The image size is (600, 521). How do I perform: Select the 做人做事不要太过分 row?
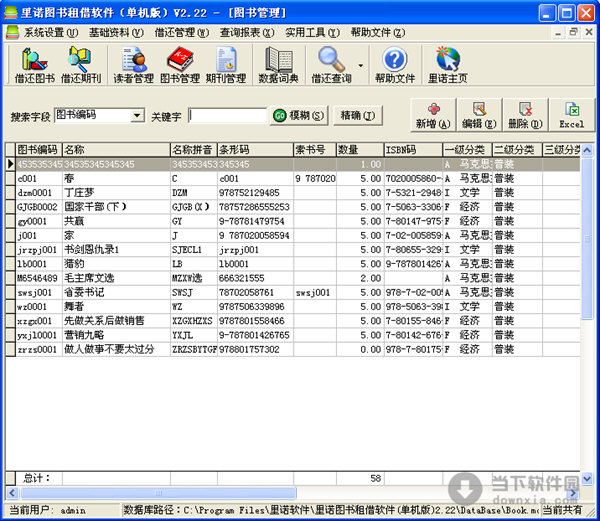[x=293, y=349]
